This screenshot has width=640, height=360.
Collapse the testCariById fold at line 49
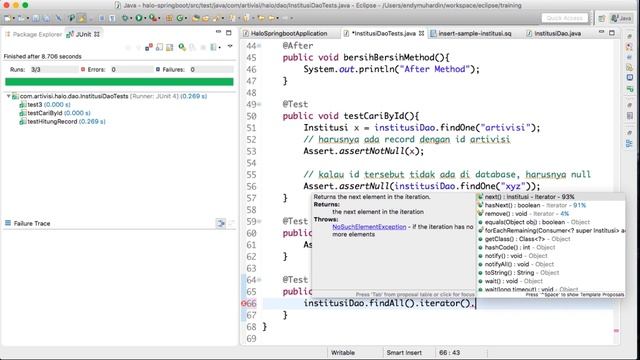(259, 104)
